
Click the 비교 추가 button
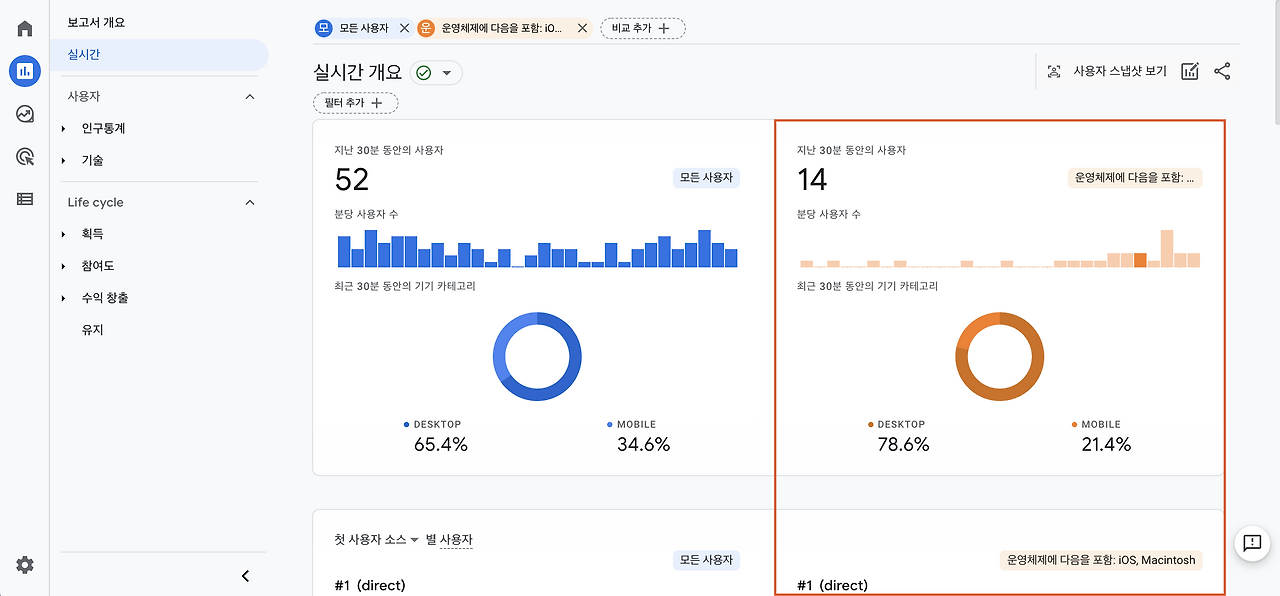pyautogui.click(x=643, y=28)
